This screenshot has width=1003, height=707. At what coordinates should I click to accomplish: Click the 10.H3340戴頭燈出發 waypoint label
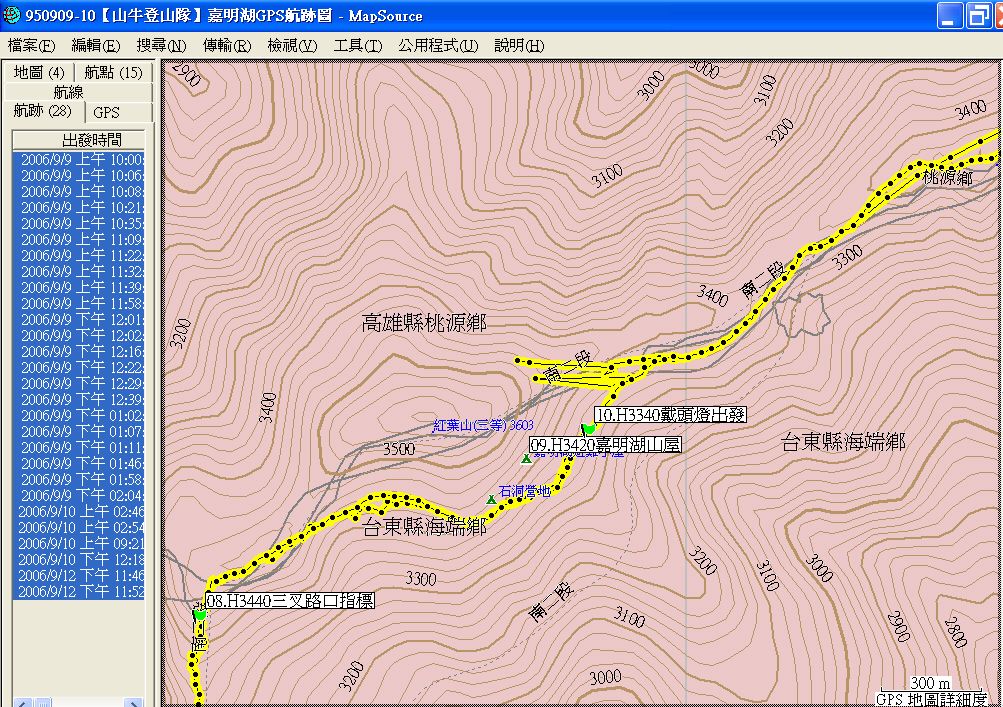click(670, 415)
